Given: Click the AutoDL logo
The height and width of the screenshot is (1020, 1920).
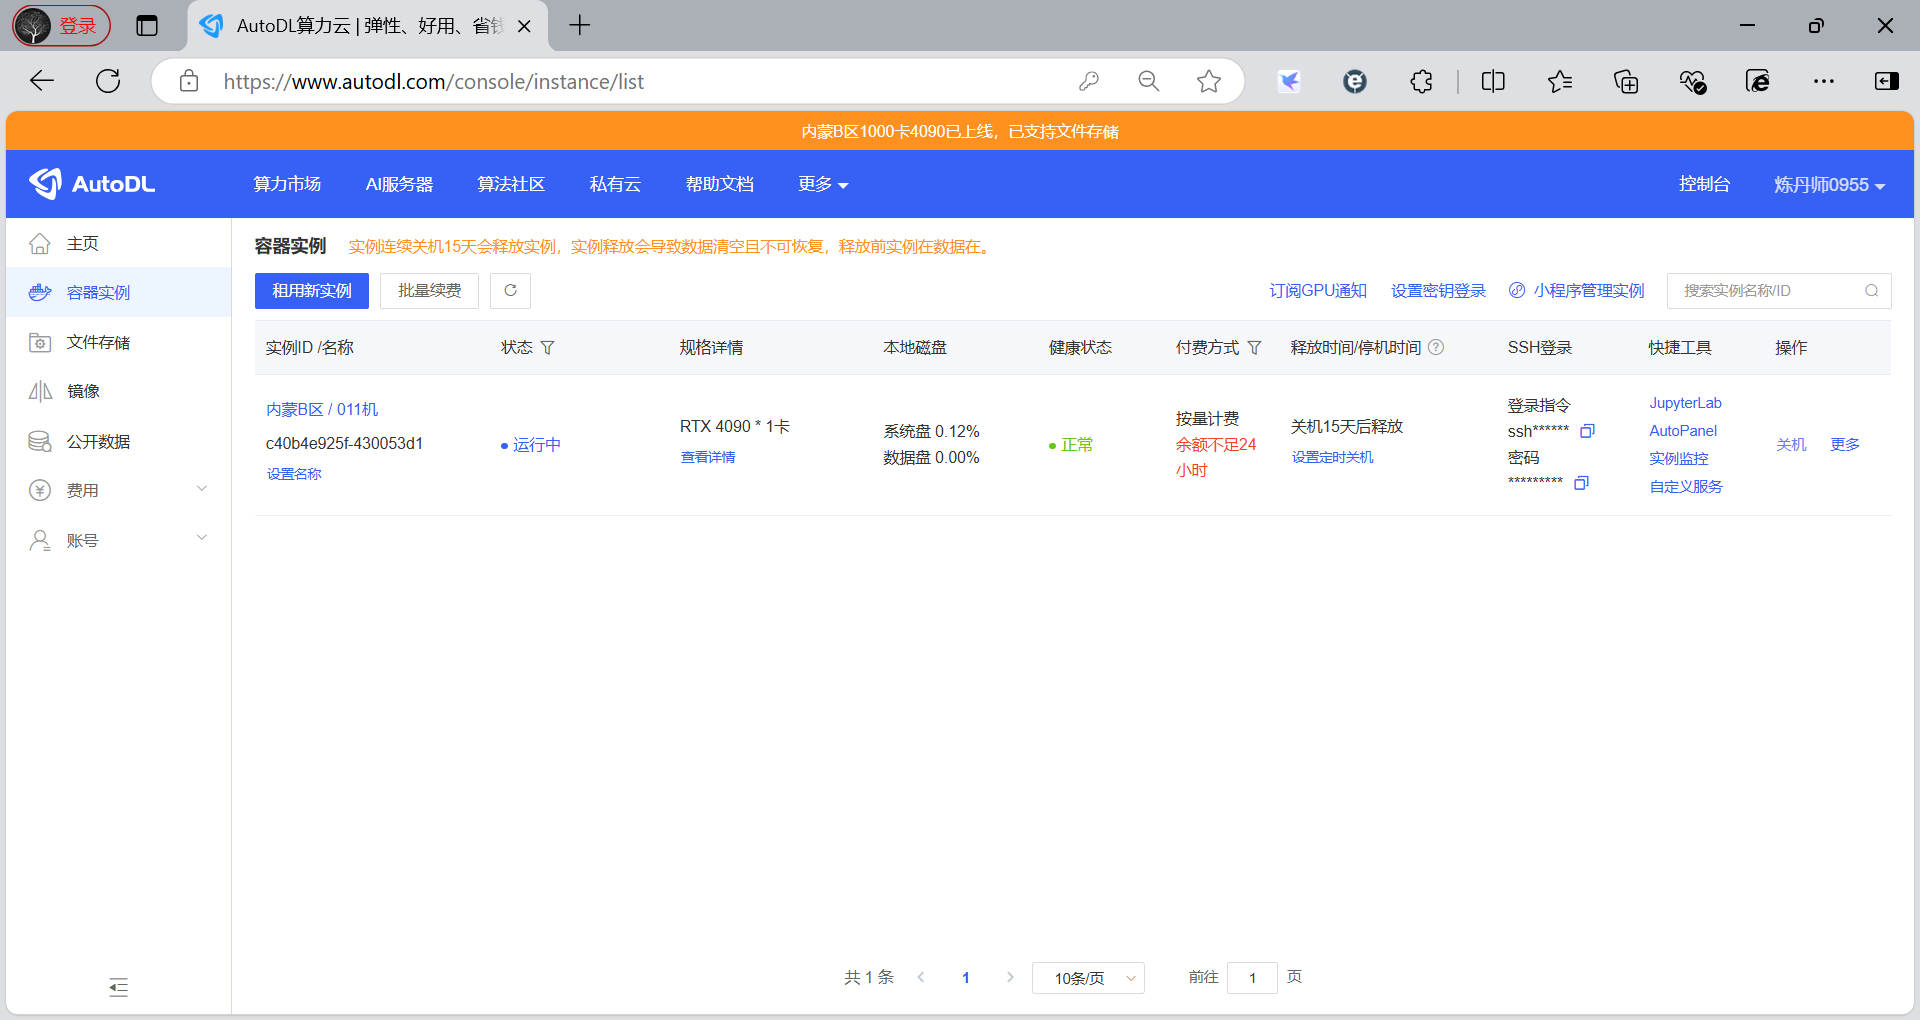Looking at the screenshot, I should 92,184.
